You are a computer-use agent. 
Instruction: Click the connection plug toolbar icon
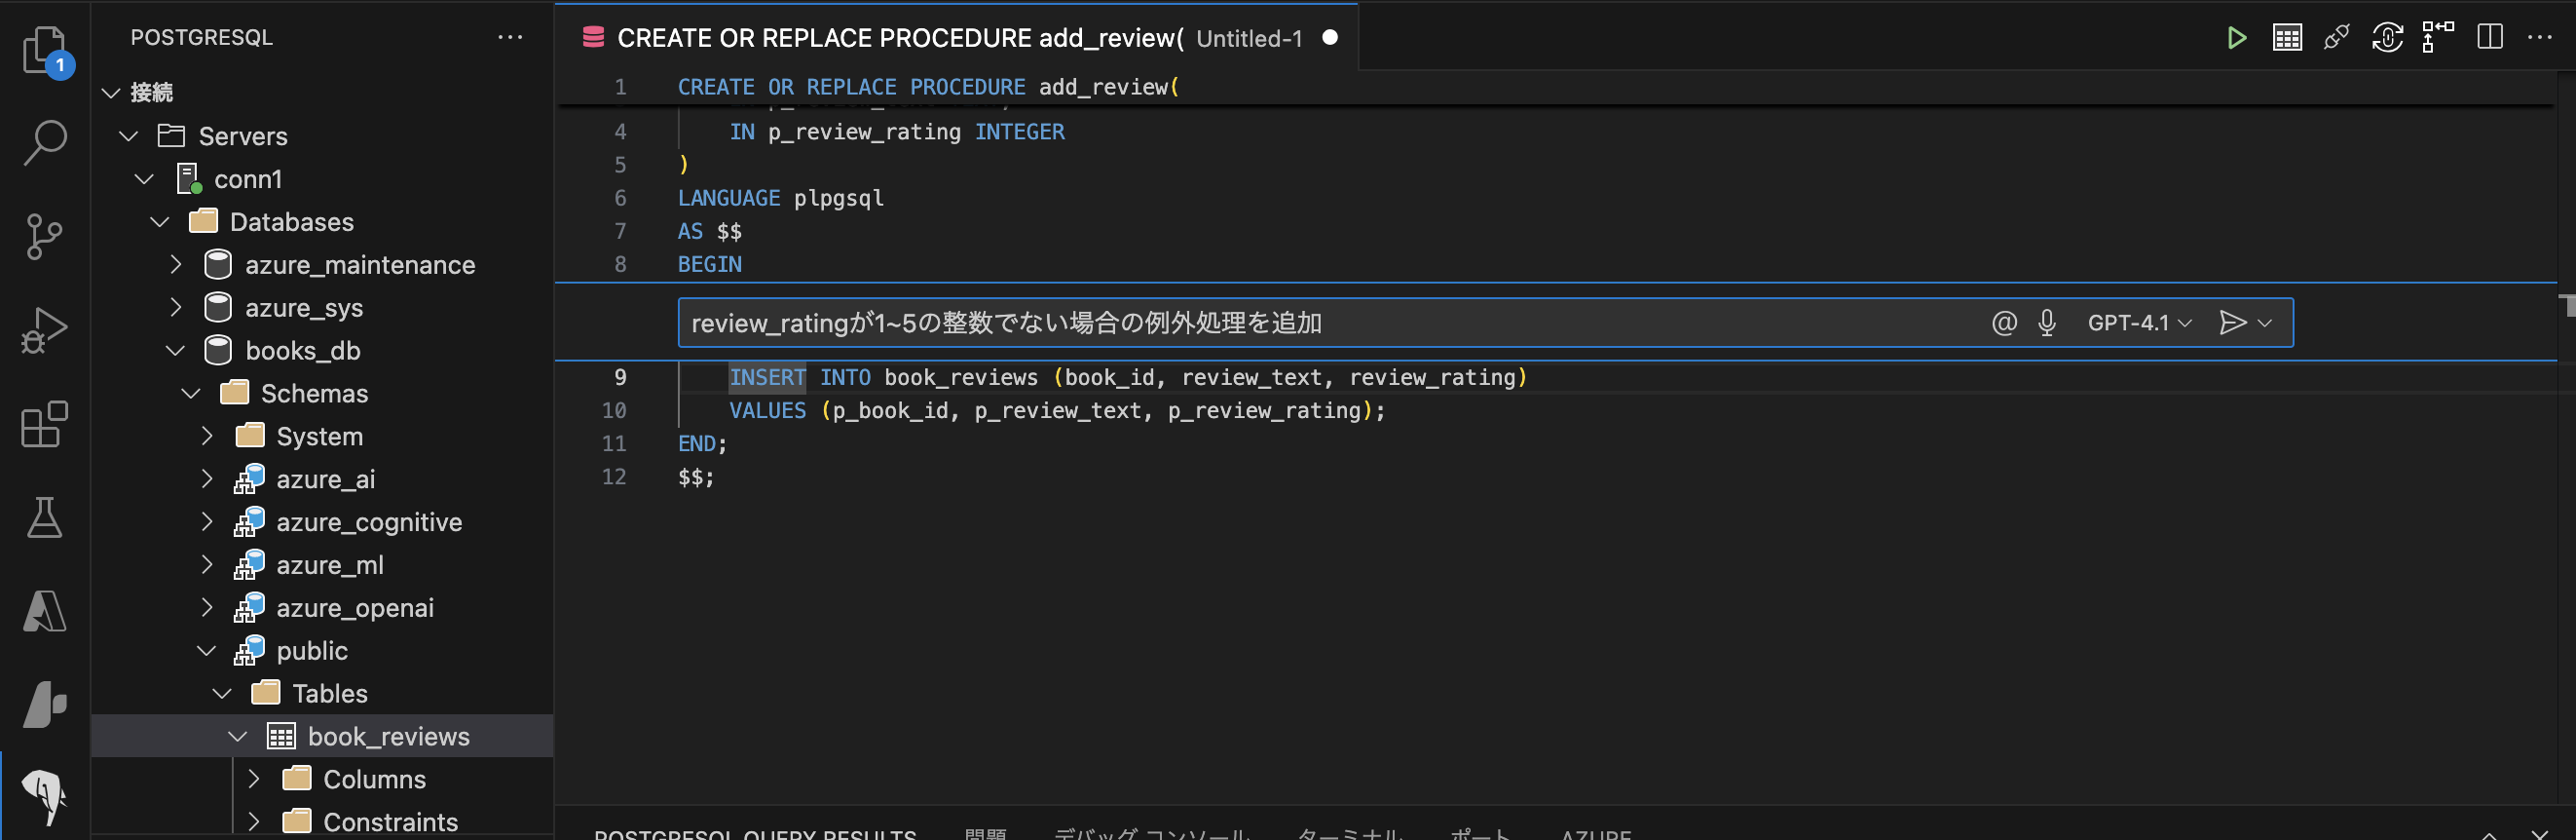coord(2337,38)
